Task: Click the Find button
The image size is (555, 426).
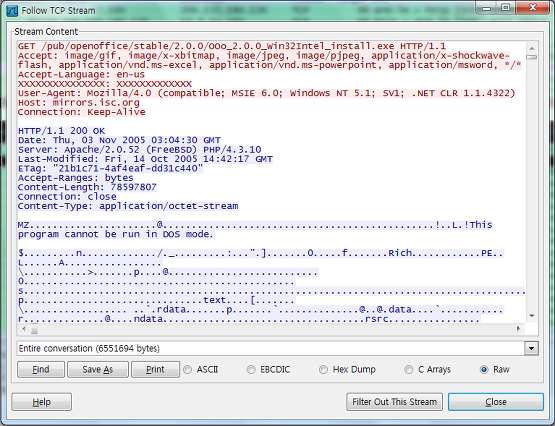Action: (41, 370)
